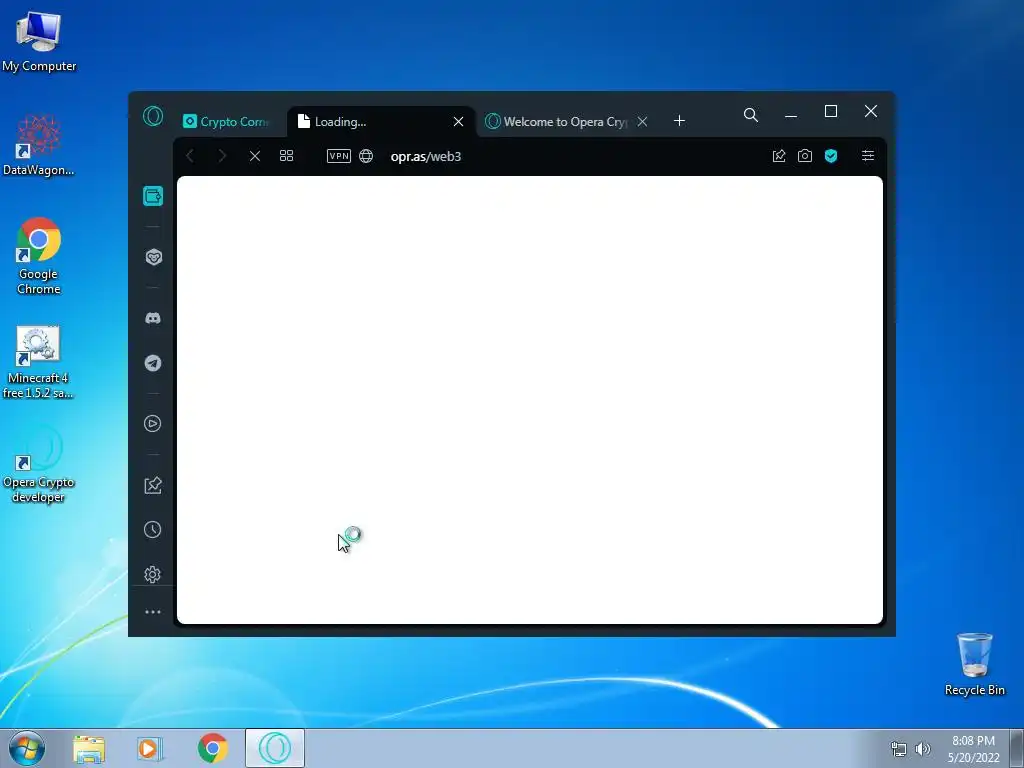Open the clock showing 8:08 PM
1024x768 pixels.
[973, 749]
